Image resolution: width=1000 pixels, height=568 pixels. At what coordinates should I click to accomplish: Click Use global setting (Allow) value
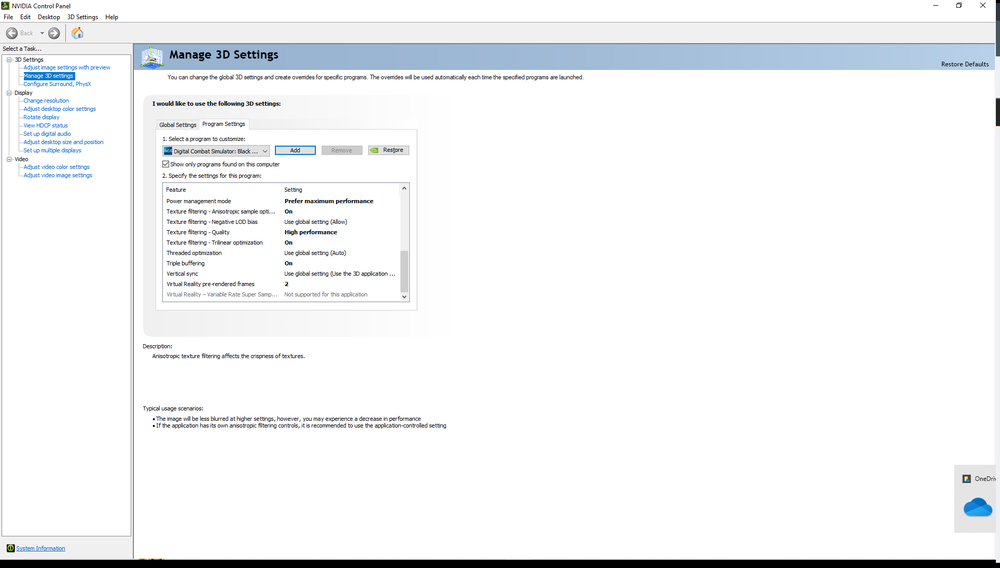click(316, 222)
